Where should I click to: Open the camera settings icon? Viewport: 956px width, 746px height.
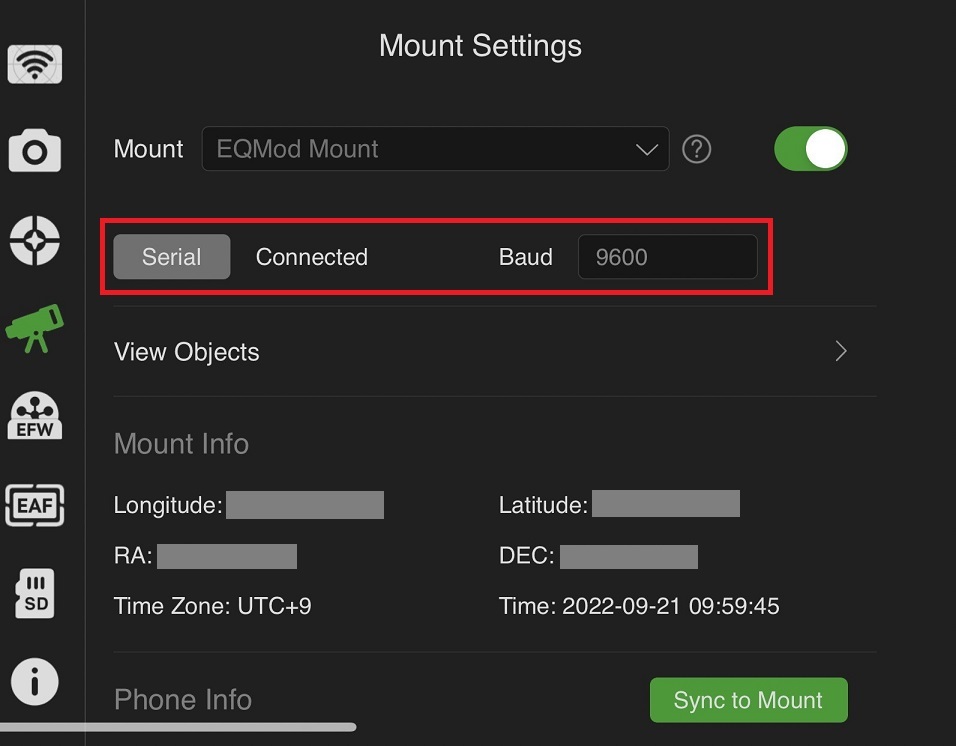tap(35, 151)
